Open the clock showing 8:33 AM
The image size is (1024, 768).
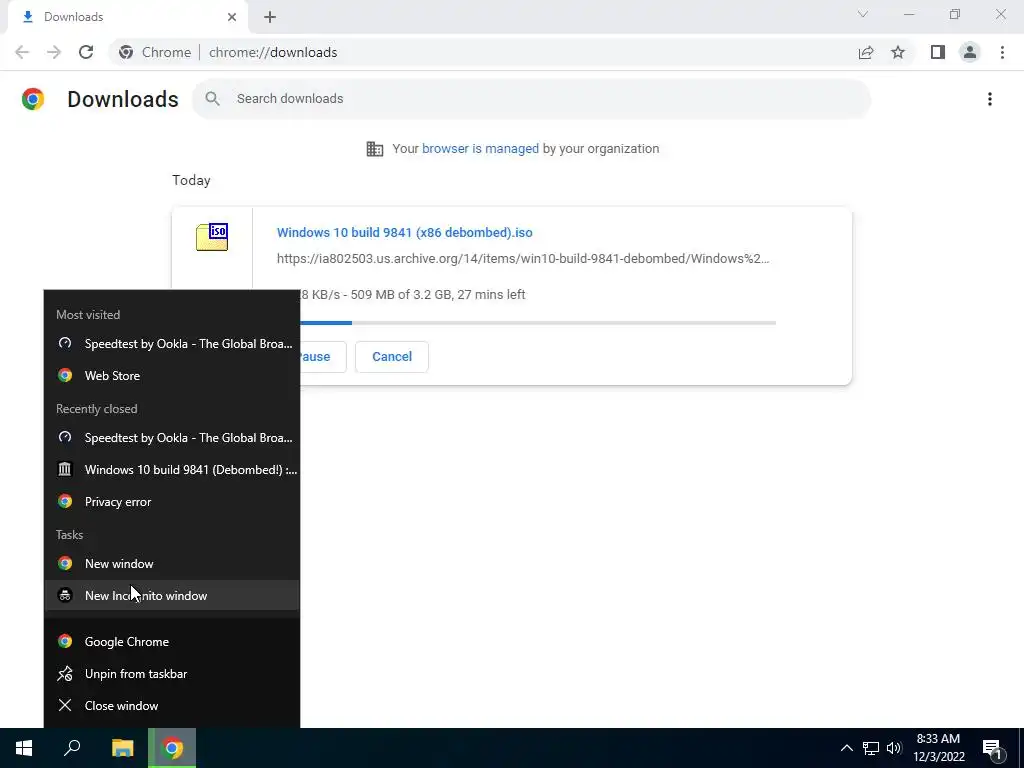pyautogui.click(x=938, y=748)
